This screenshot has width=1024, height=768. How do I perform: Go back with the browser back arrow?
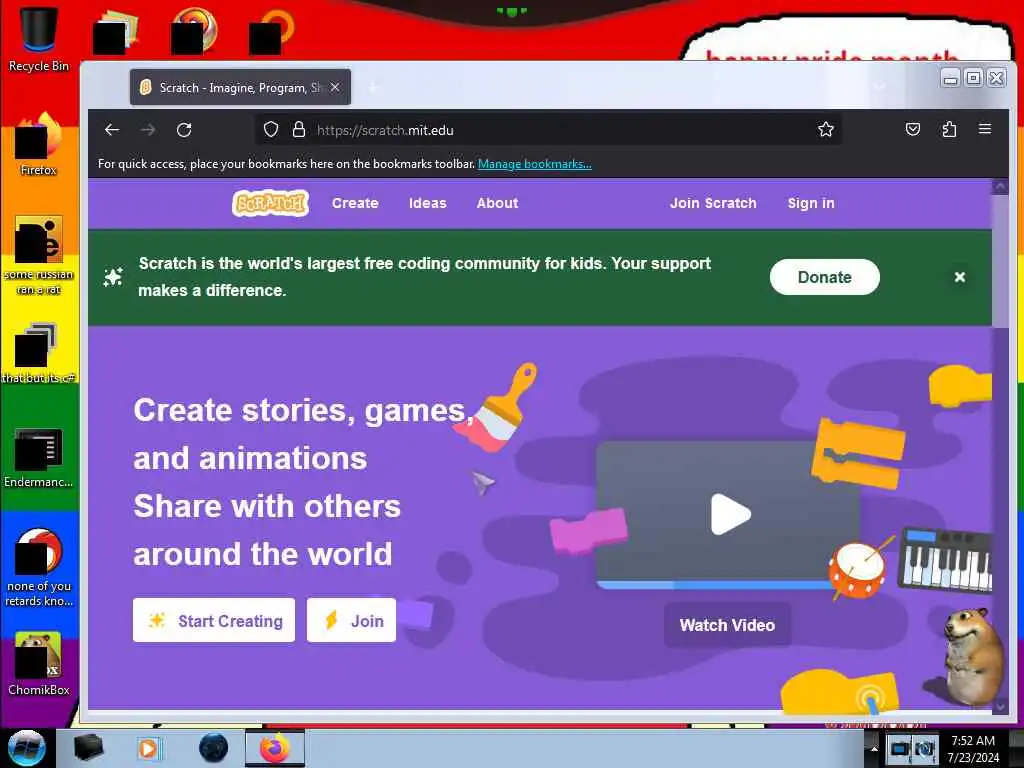coord(112,129)
